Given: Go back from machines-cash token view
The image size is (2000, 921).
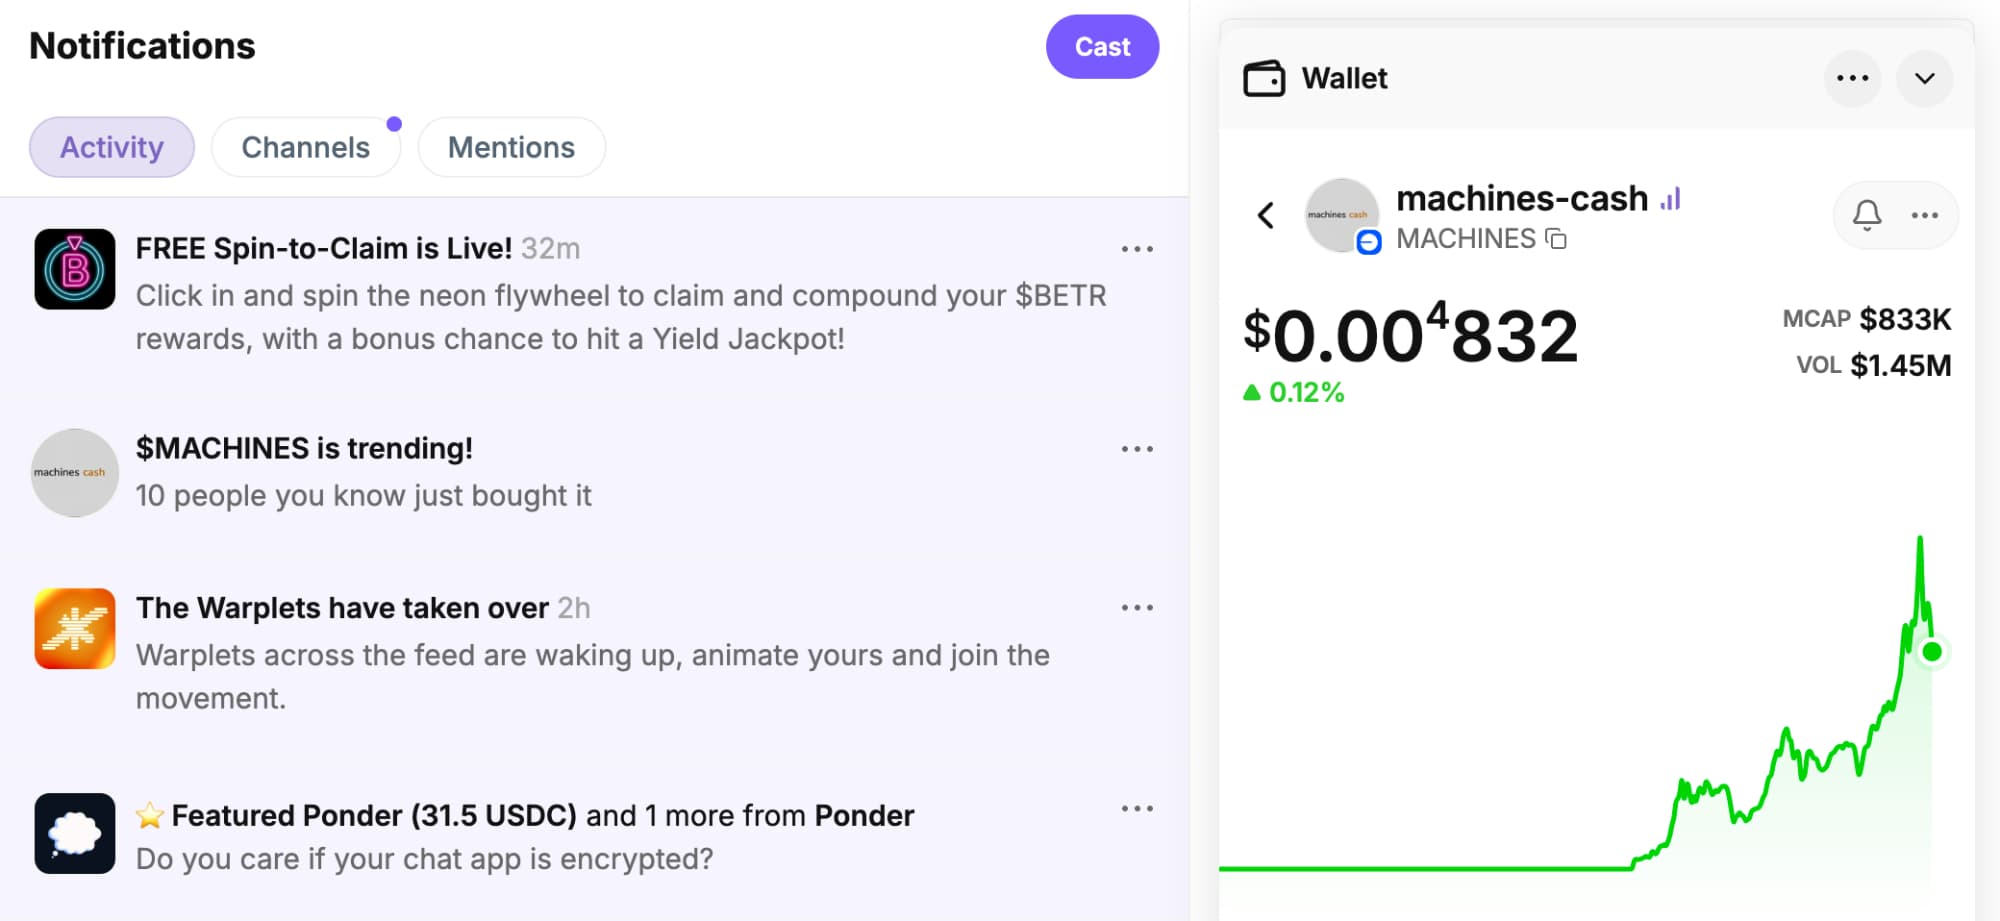Looking at the screenshot, I should 1266,215.
